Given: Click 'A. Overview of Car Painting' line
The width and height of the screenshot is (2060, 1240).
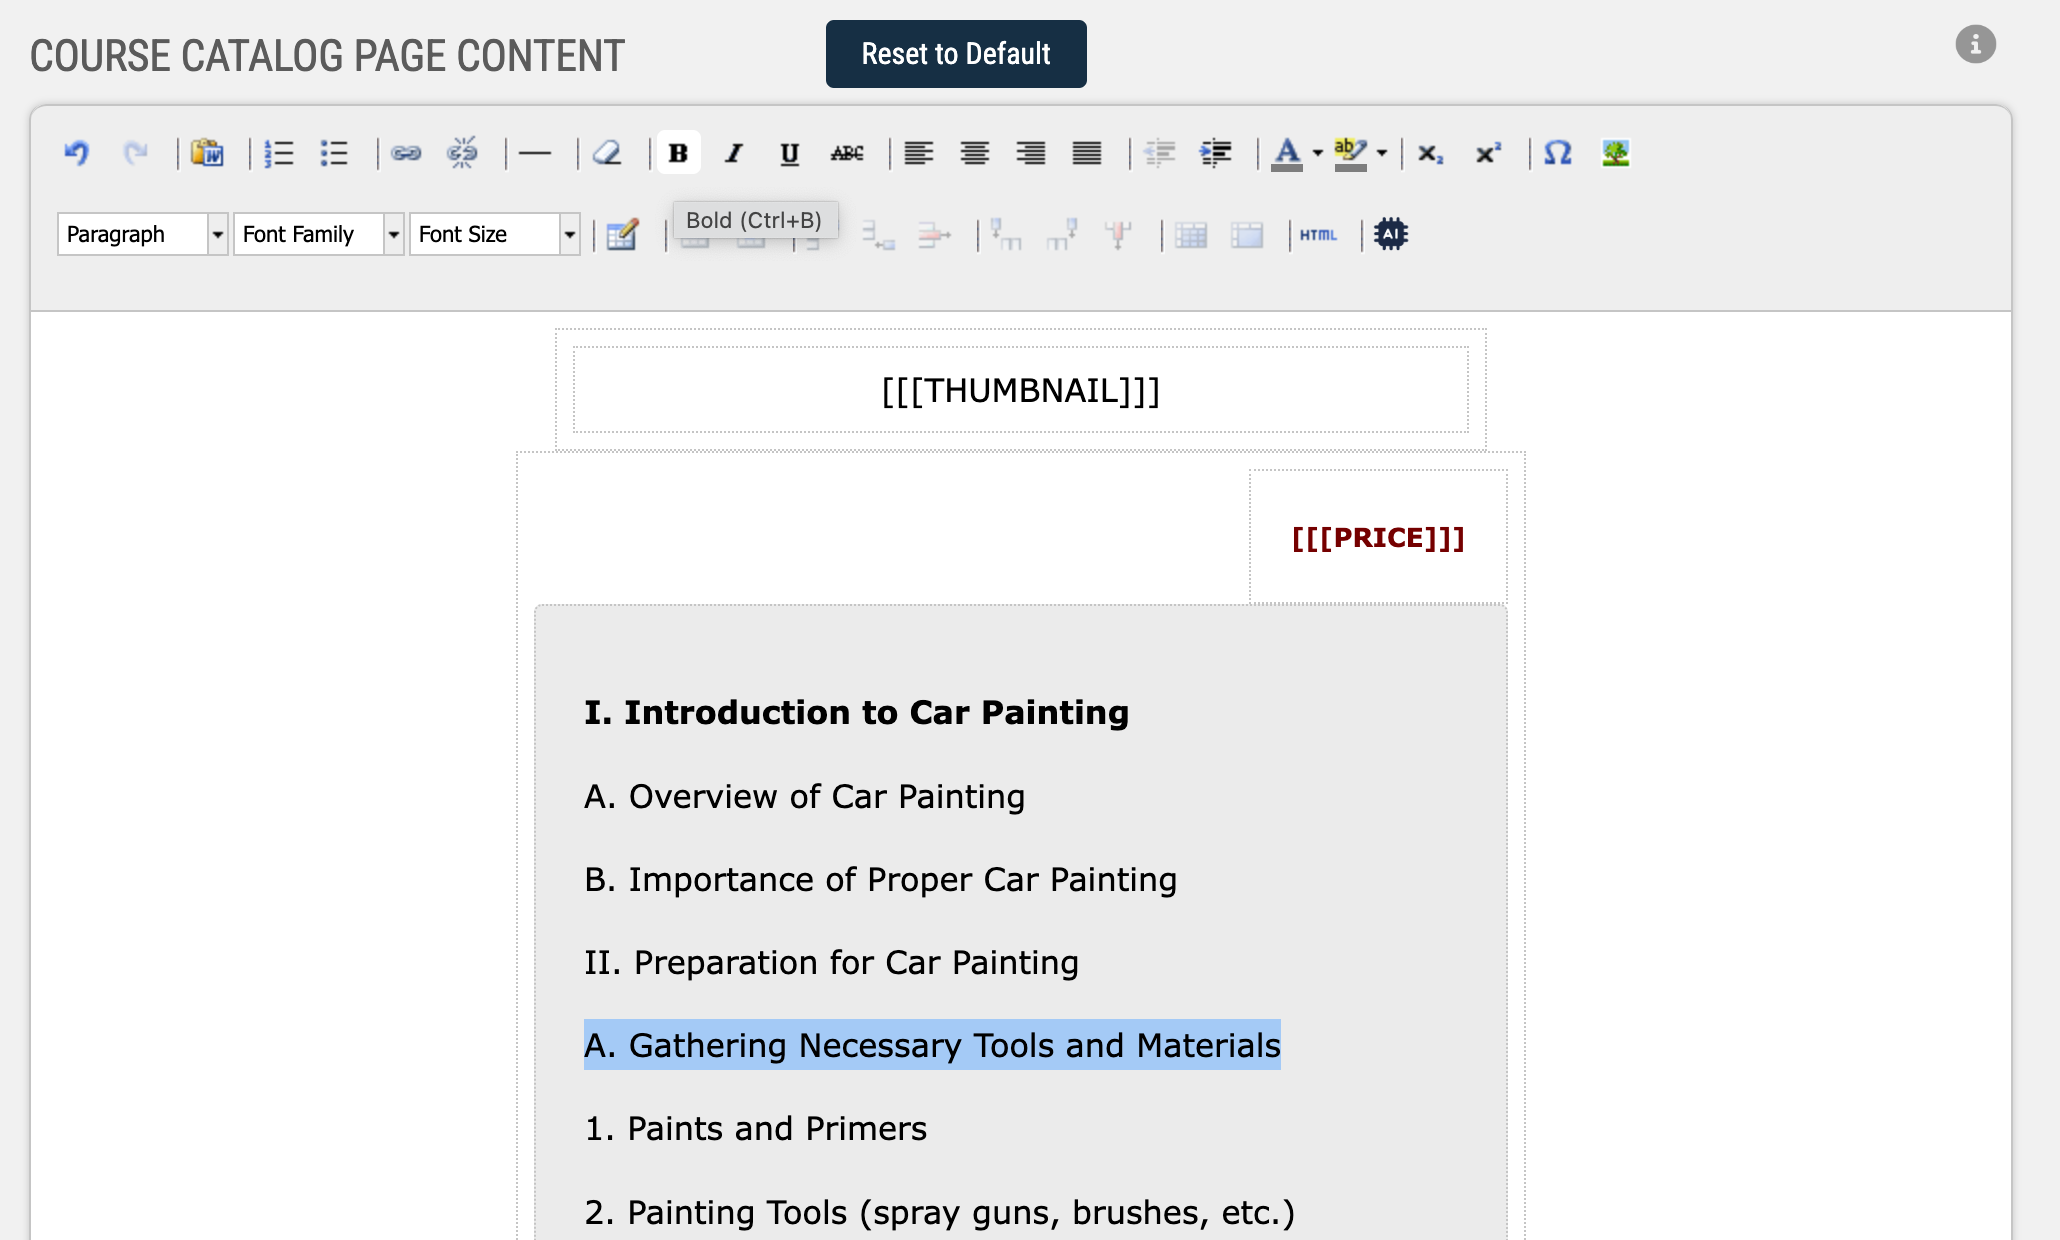Looking at the screenshot, I should (804, 796).
